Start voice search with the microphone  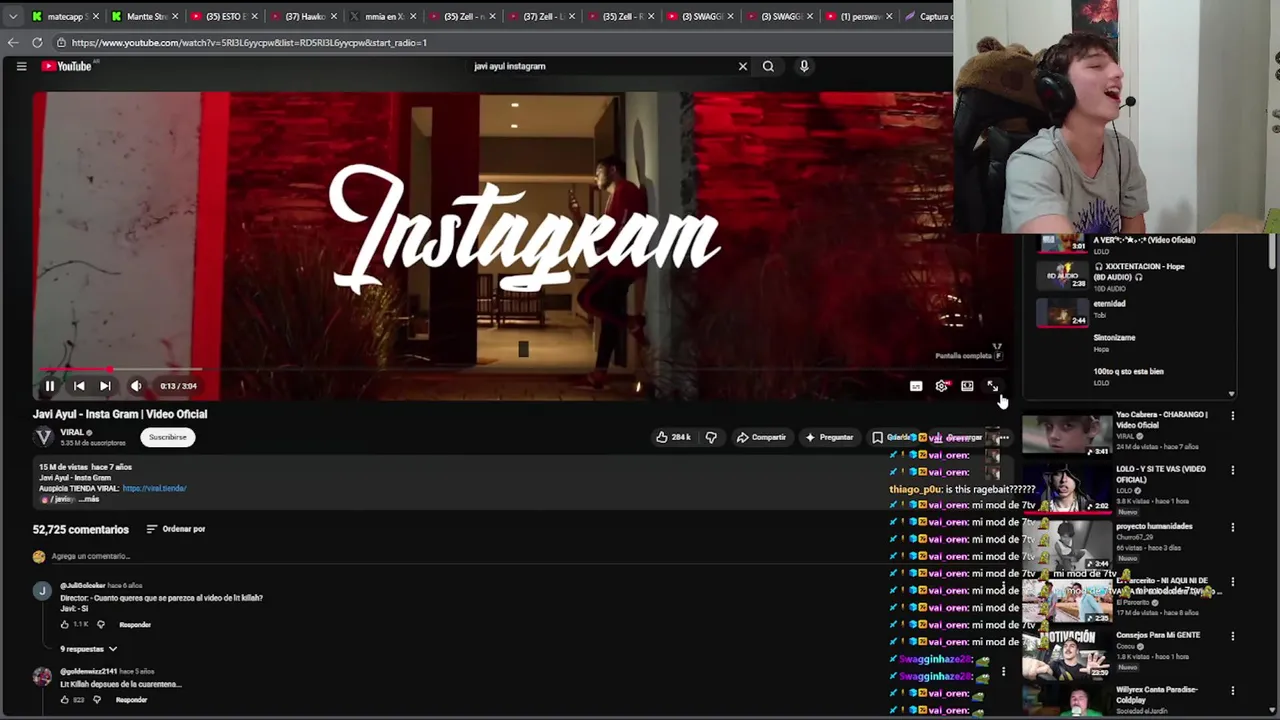click(804, 66)
